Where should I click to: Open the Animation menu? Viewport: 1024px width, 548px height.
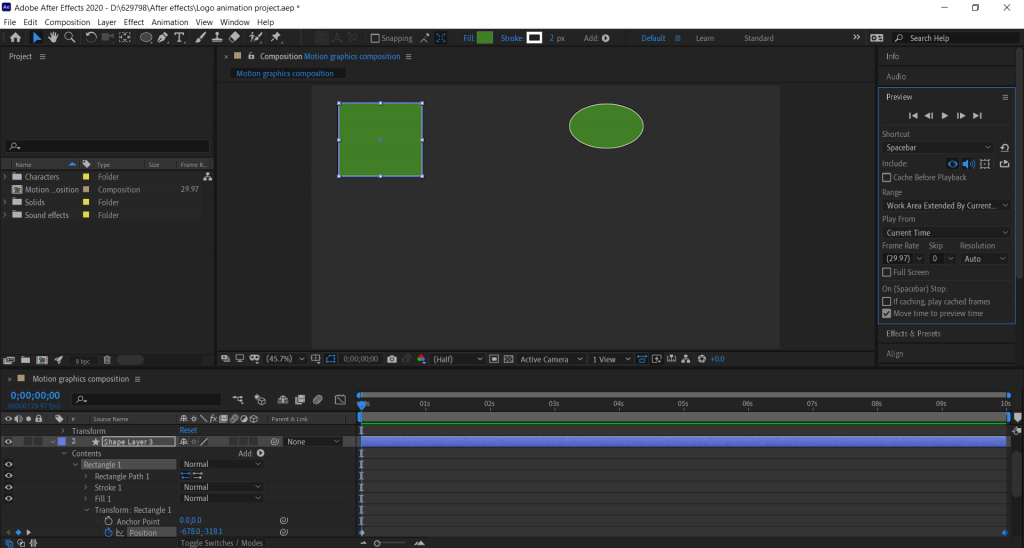(169, 22)
